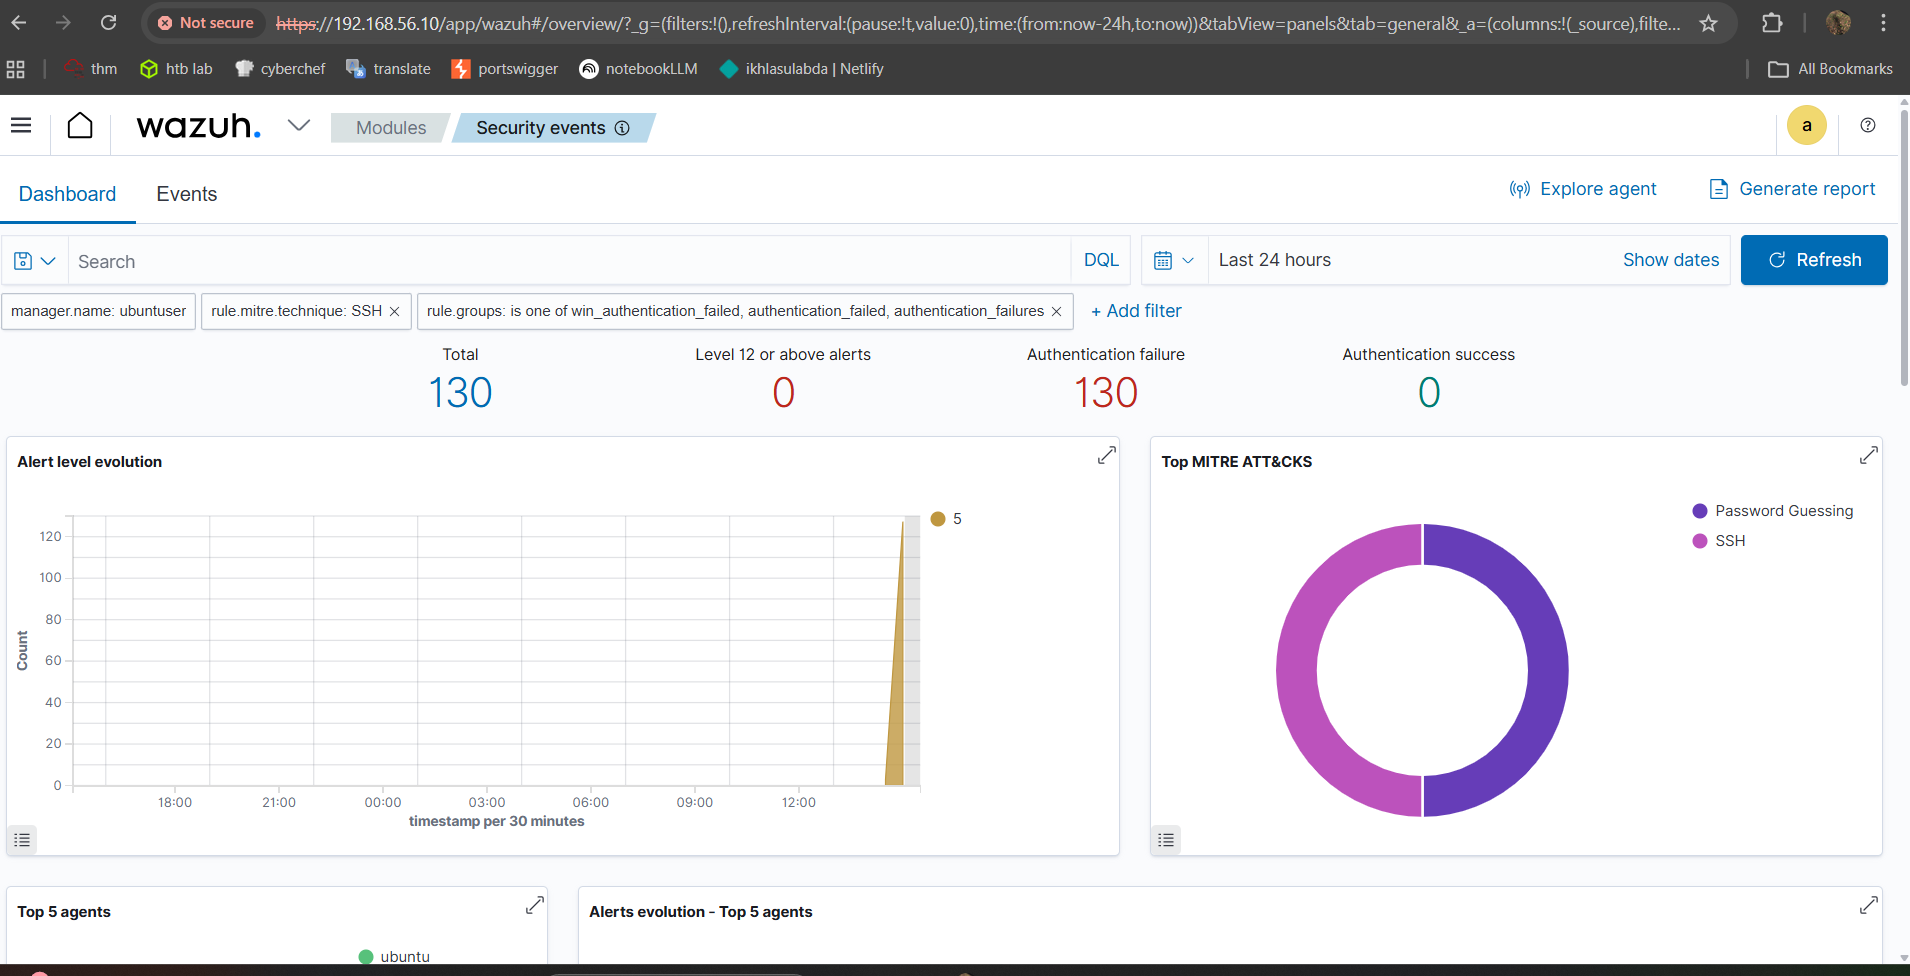Expand the Alerts evolution Top 5 agents panel

tap(1868, 905)
